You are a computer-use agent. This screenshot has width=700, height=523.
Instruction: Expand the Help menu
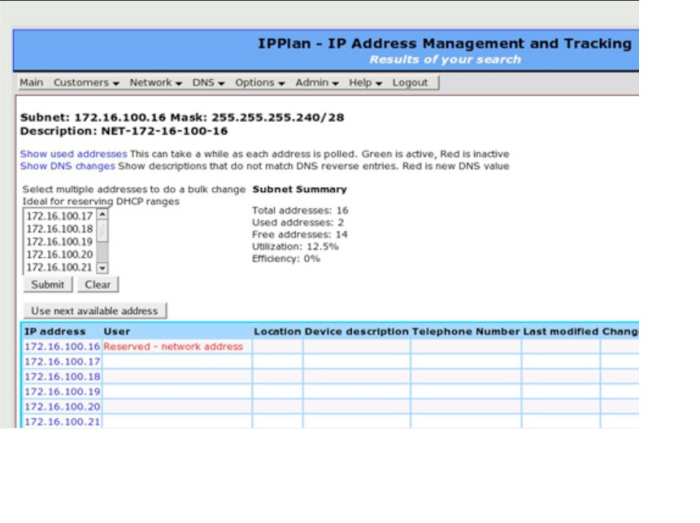(x=365, y=83)
